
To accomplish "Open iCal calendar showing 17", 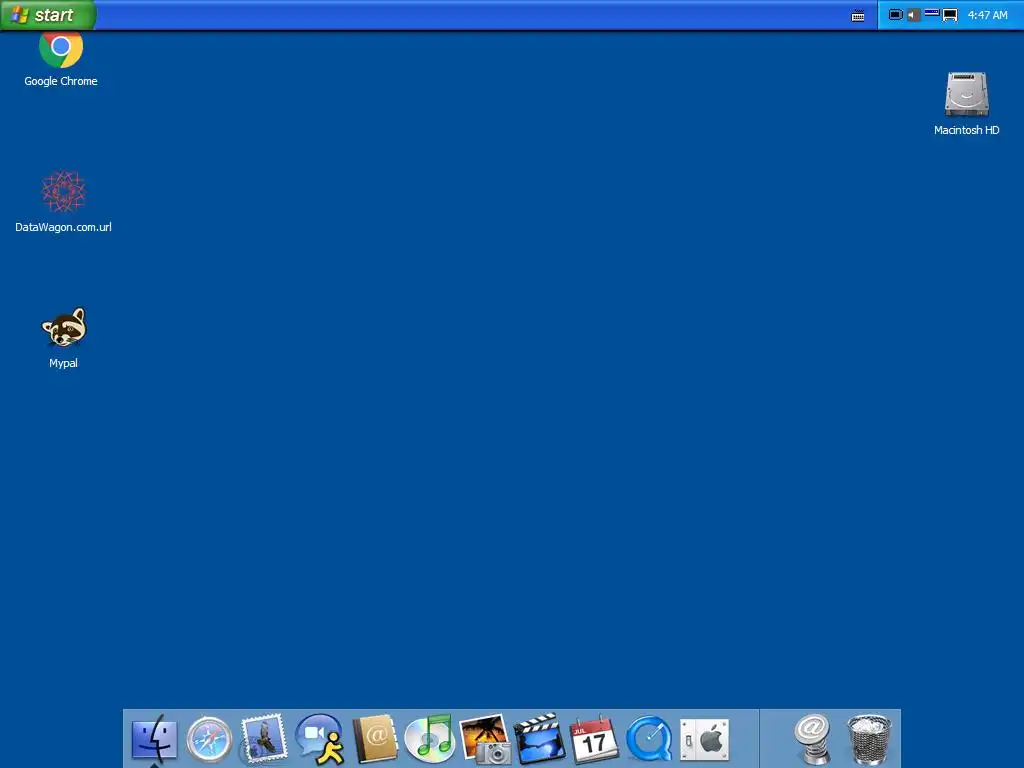I will click(594, 739).
